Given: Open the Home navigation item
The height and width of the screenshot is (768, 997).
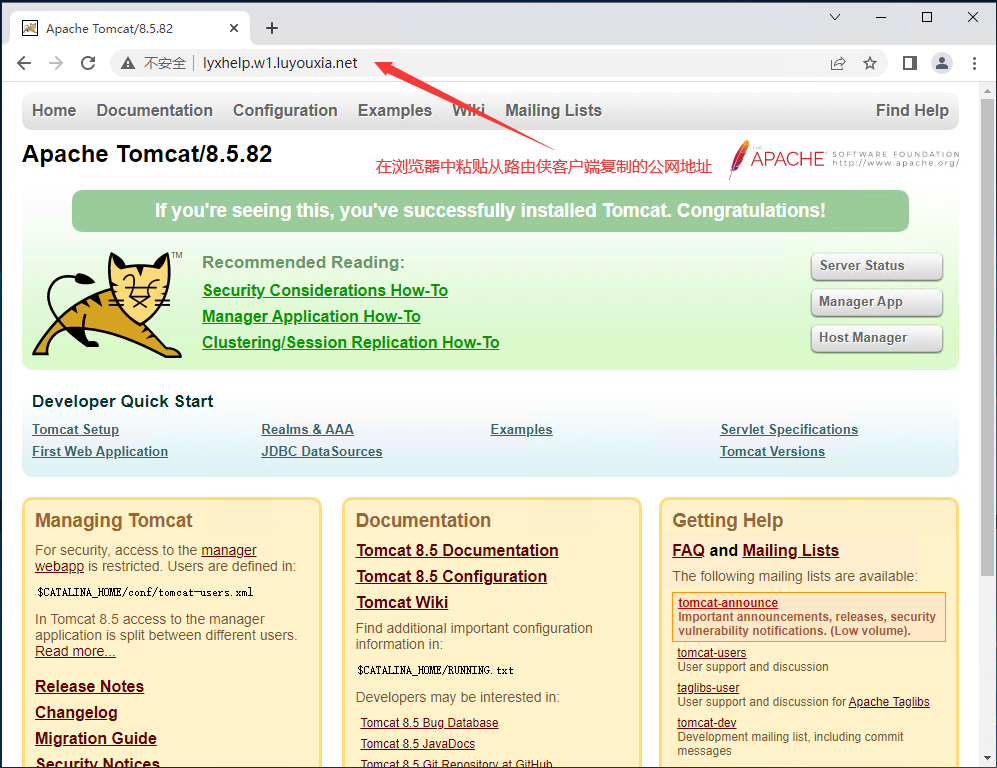Looking at the screenshot, I should (54, 111).
